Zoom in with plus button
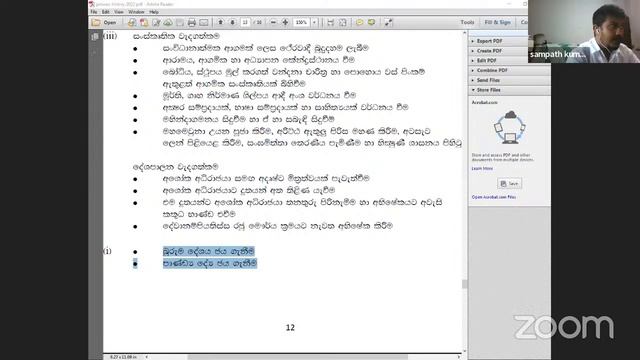Screen dimensions: 640x360 [x=285, y=22]
